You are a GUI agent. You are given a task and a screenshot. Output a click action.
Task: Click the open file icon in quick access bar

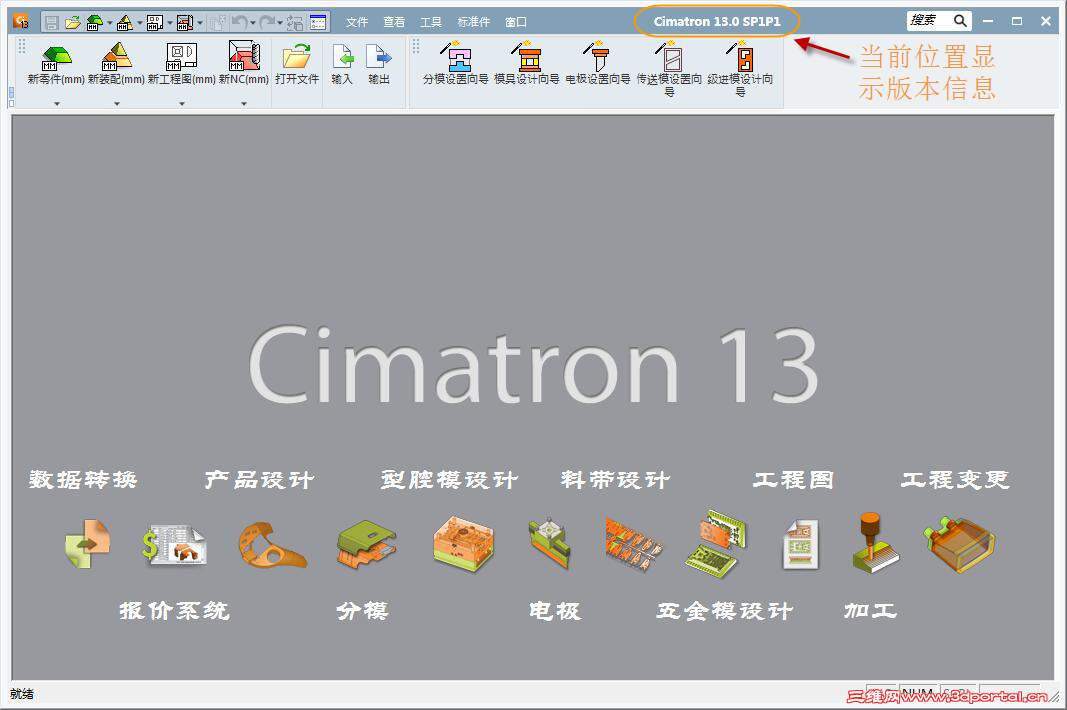pyautogui.click(x=72, y=22)
